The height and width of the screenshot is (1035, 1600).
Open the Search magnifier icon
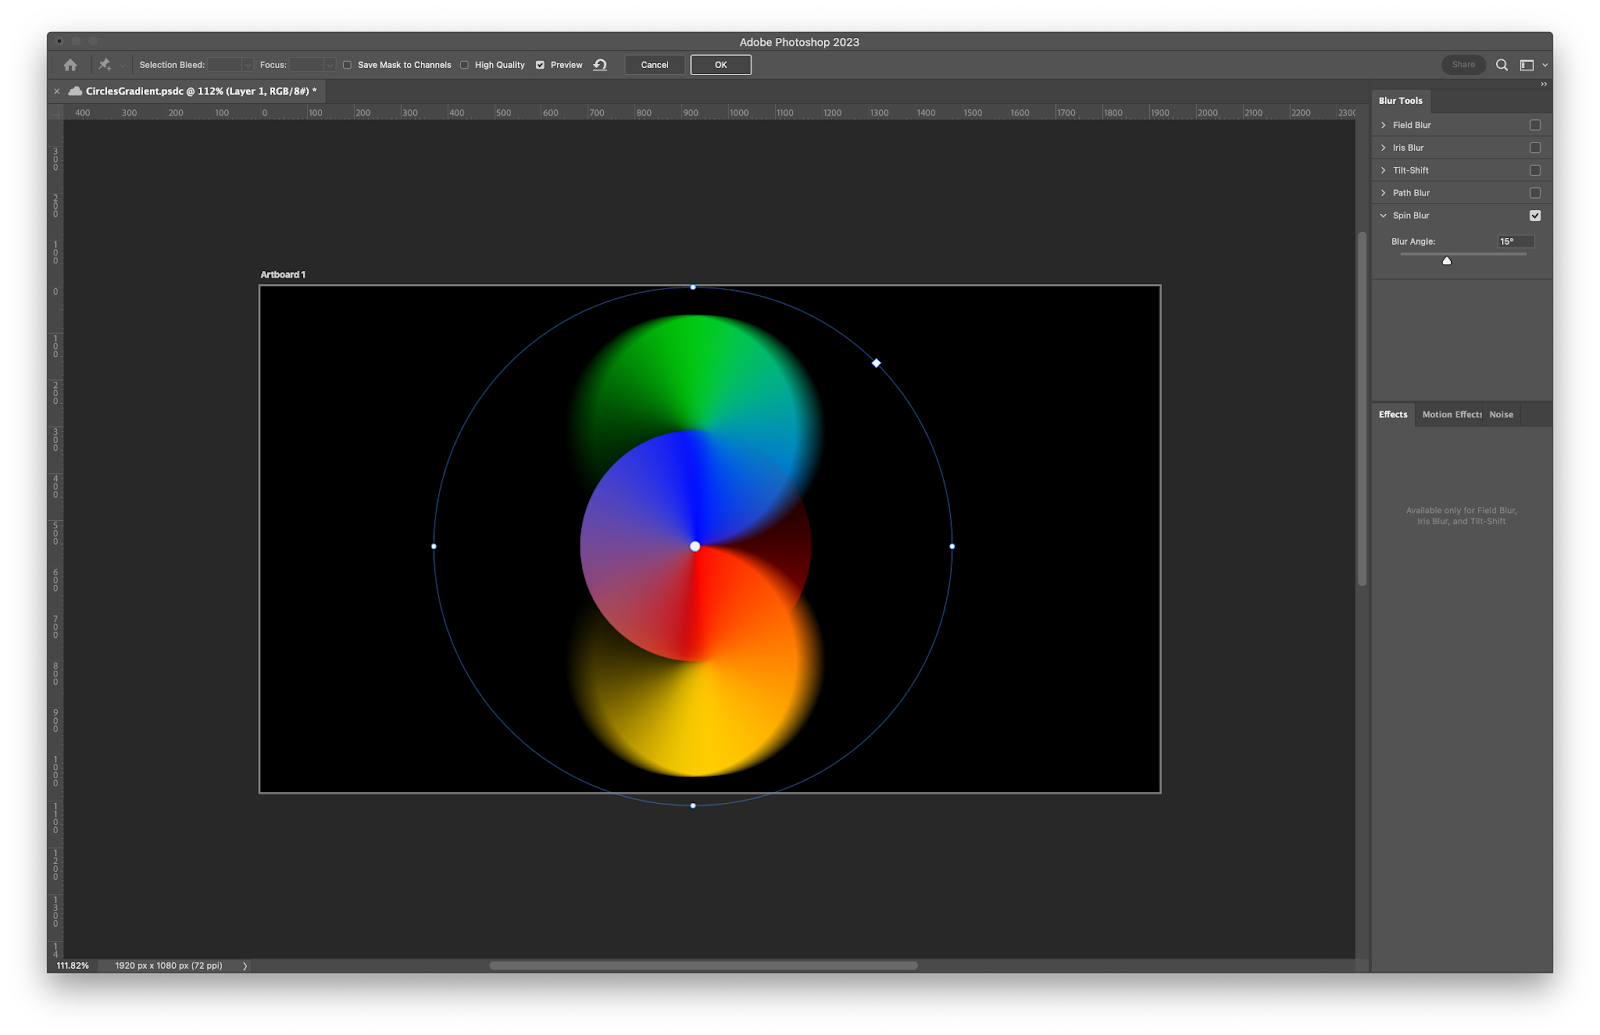pyautogui.click(x=1502, y=65)
